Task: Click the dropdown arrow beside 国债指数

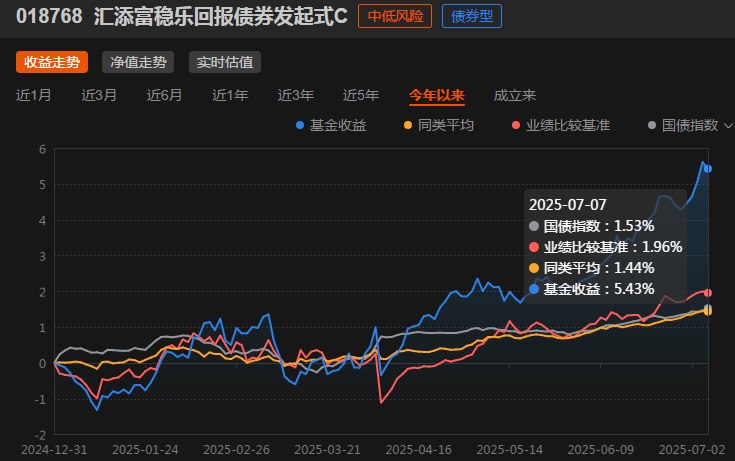Action: point(728,126)
